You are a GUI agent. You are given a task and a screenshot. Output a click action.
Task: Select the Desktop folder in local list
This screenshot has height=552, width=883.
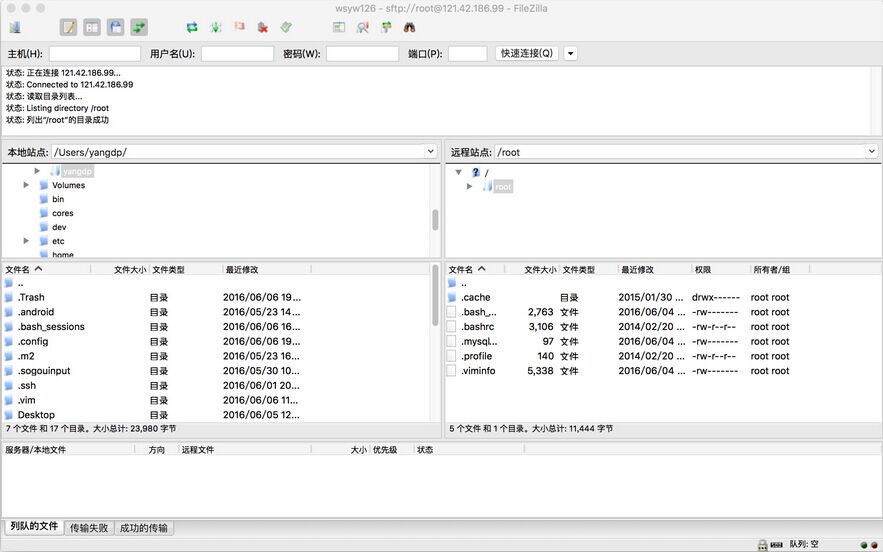tap(36, 415)
